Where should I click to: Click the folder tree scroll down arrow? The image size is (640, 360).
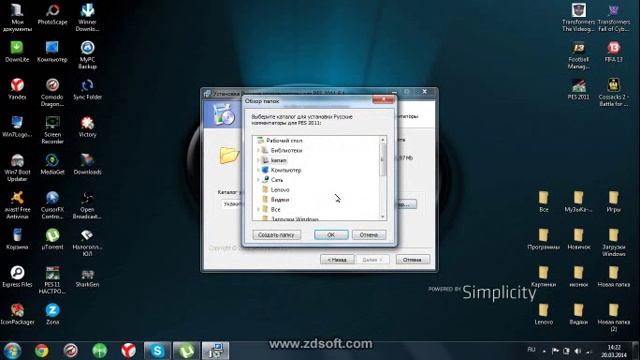[382, 217]
